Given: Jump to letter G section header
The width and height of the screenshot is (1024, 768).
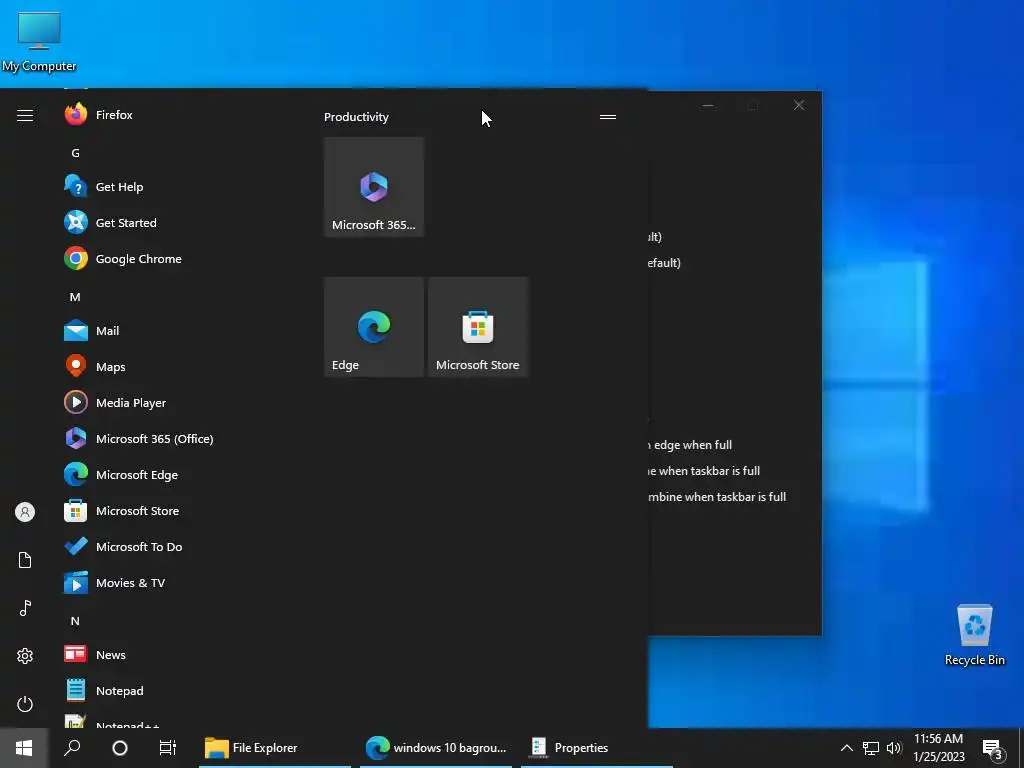Looking at the screenshot, I should [75, 153].
